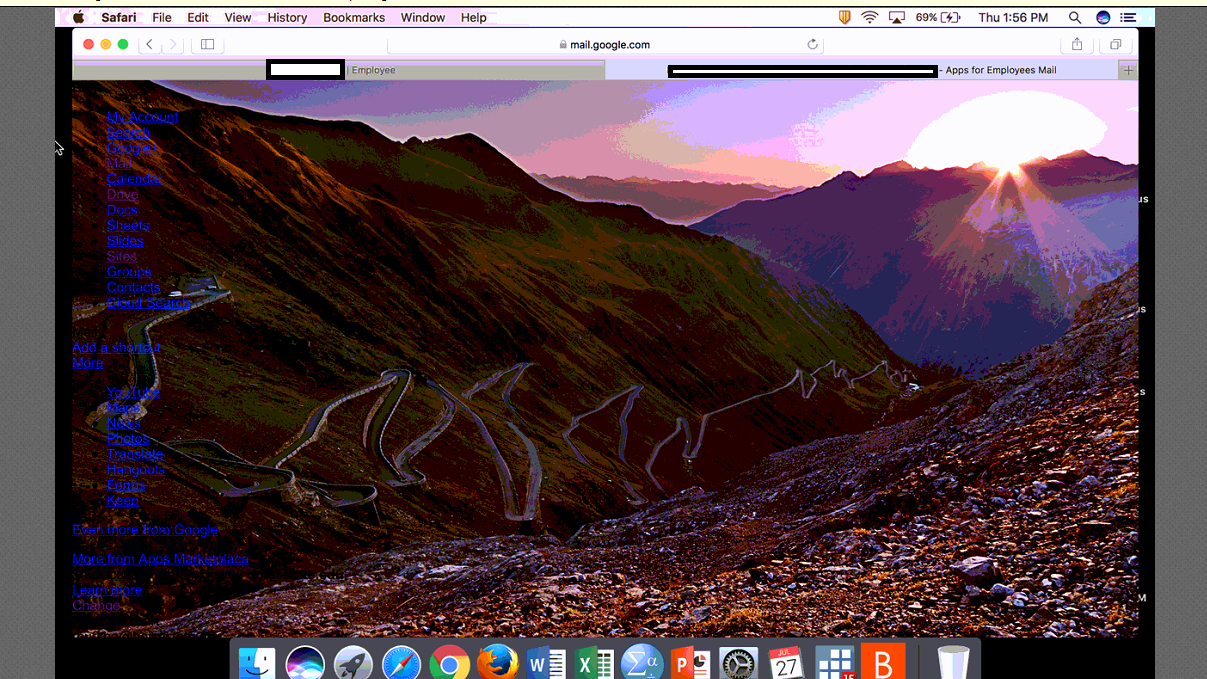Click the battery 69% indicator
Viewport: 1207px width, 679px height.
938,17
